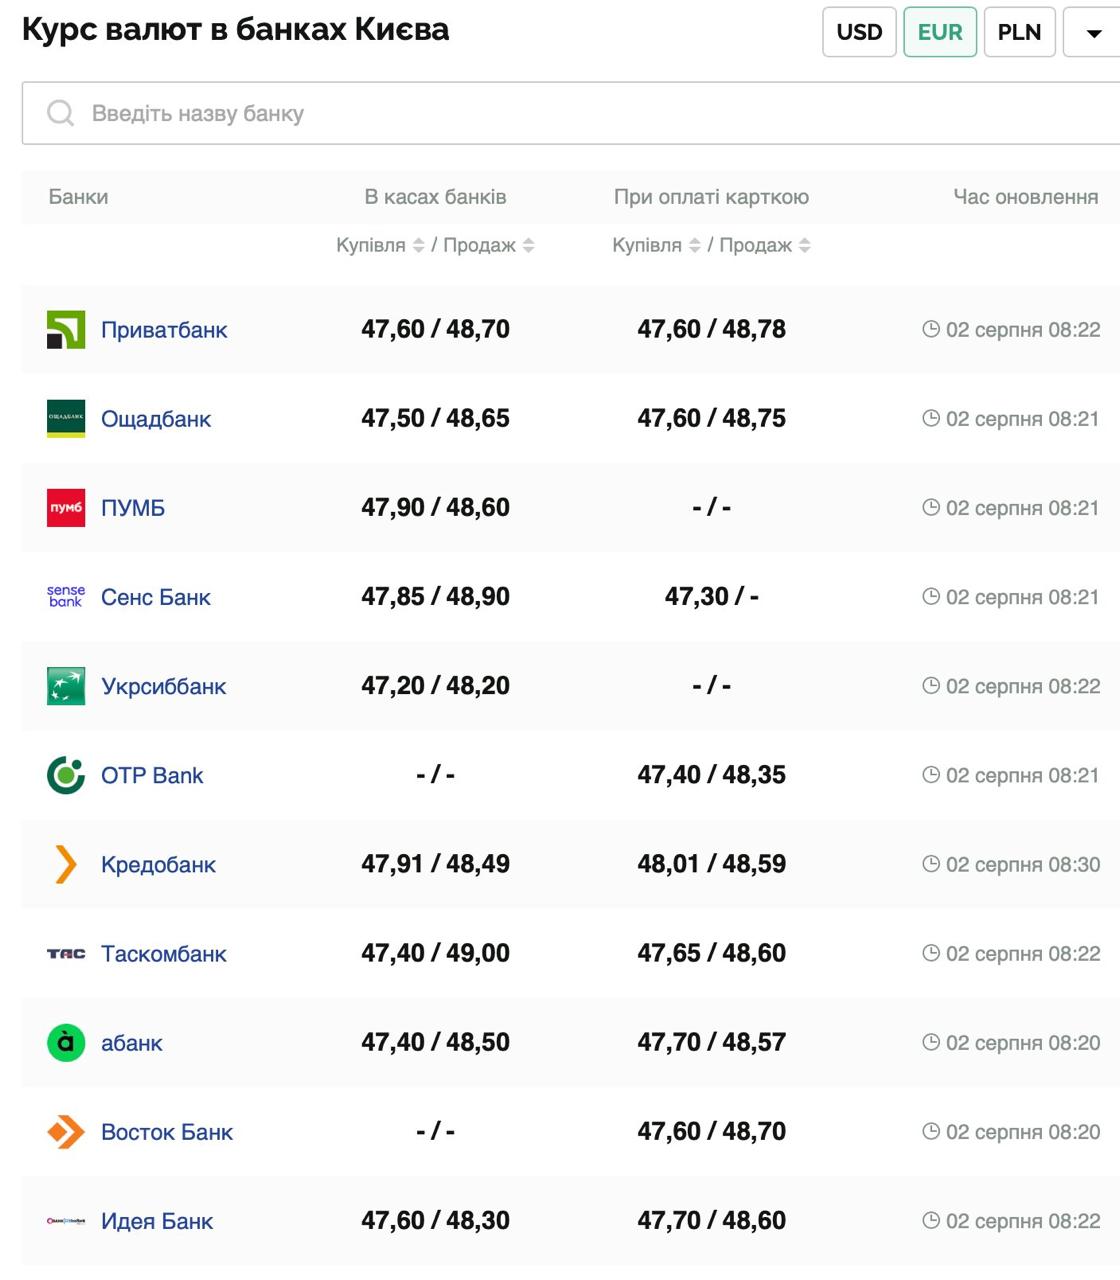Open the additional currencies dropdown arrow
Screen dimensions: 1120x1280
point(1094,33)
